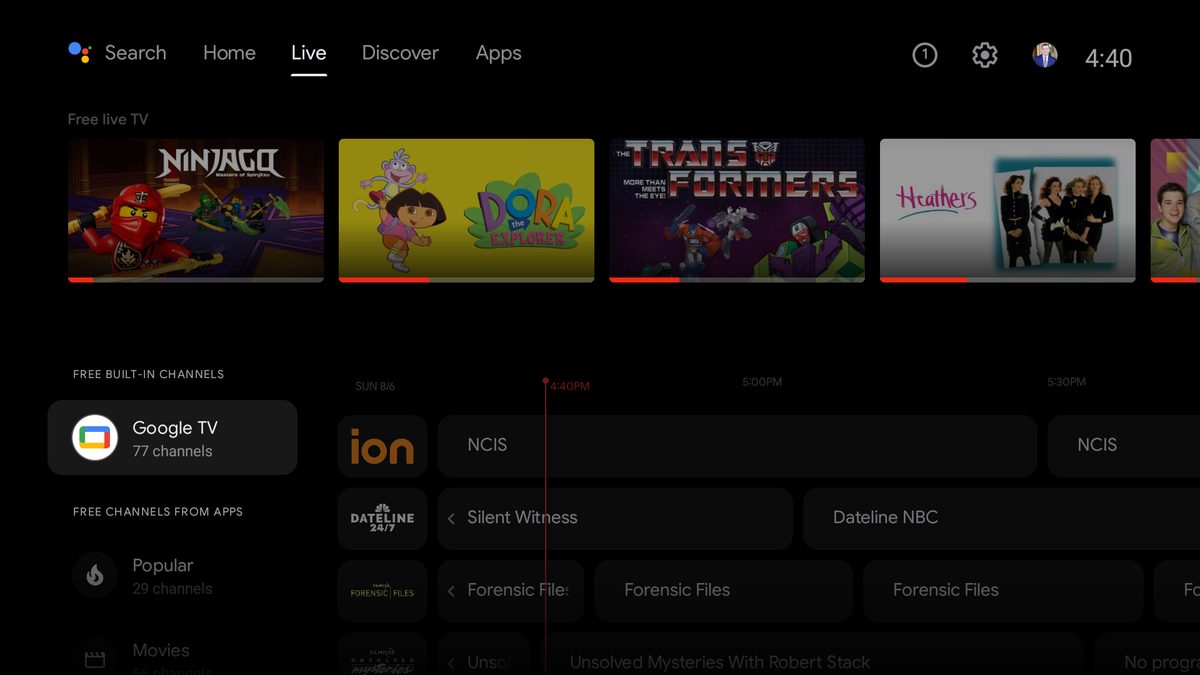Select the Silent Witness program
Viewport: 1200px width, 675px height.
click(x=615, y=519)
